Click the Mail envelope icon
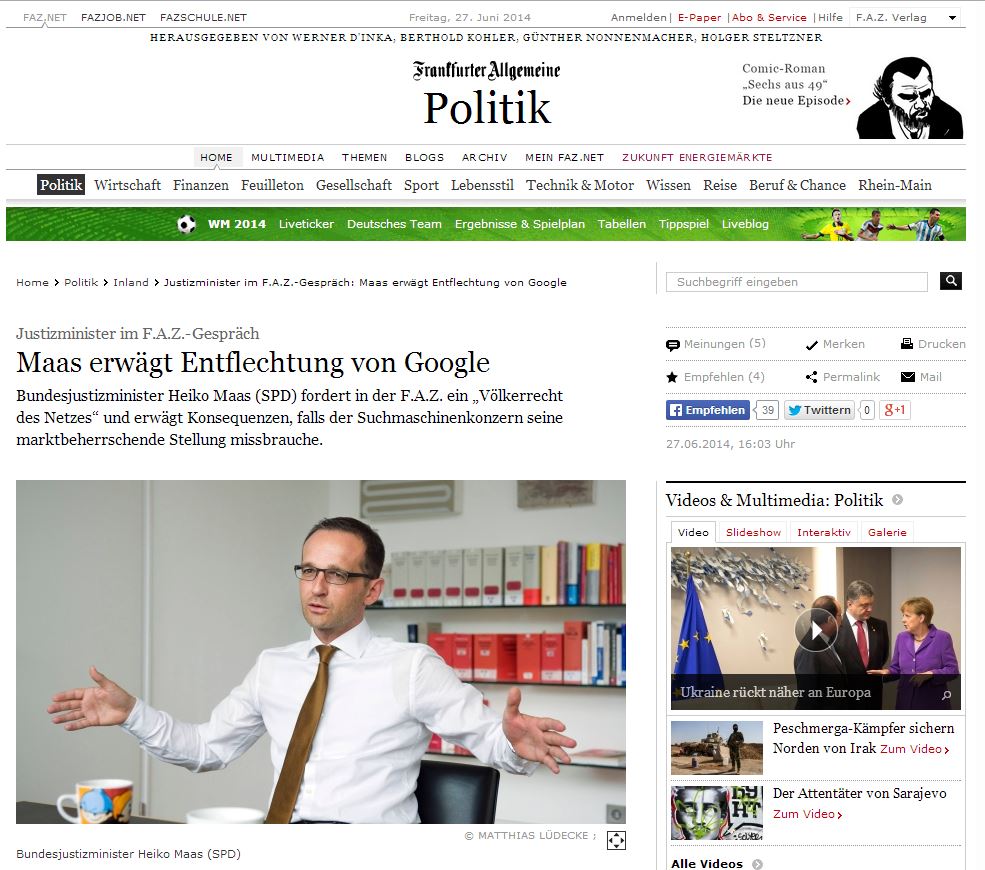This screenshot has width=985, height=870. (908, 377)
